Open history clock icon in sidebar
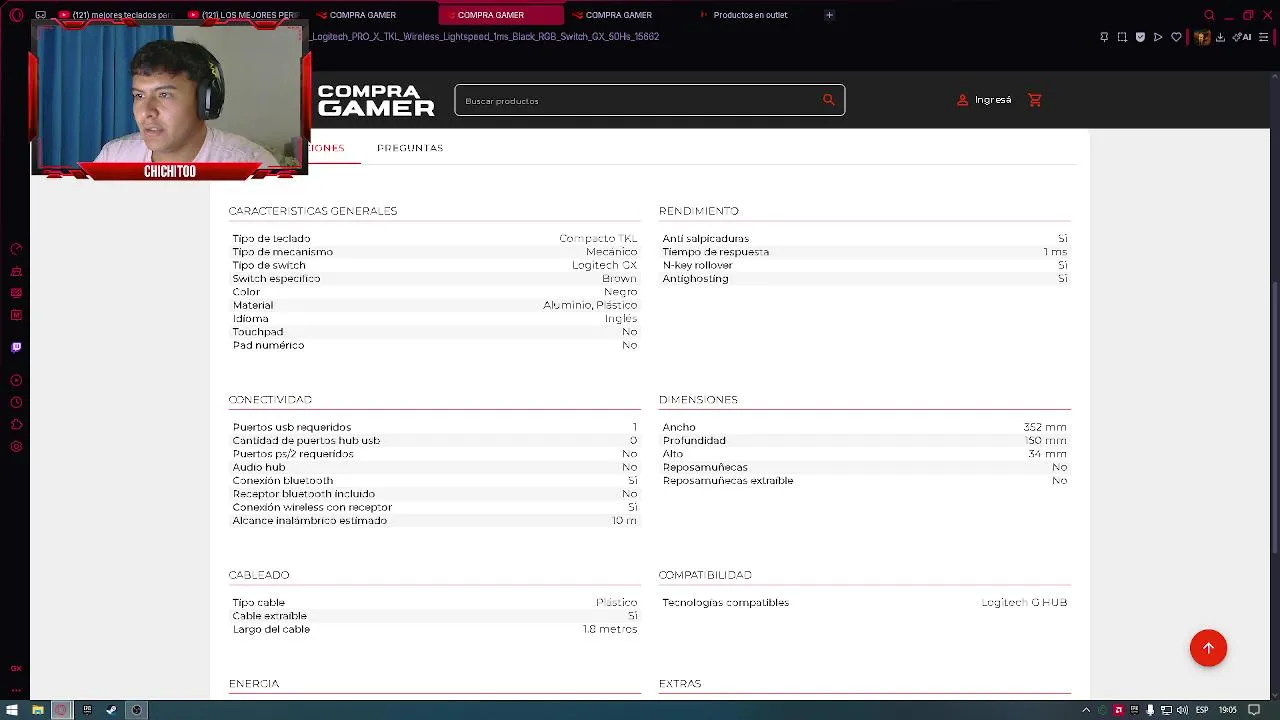Screen dimensions: 1280x720 [16, 402]
